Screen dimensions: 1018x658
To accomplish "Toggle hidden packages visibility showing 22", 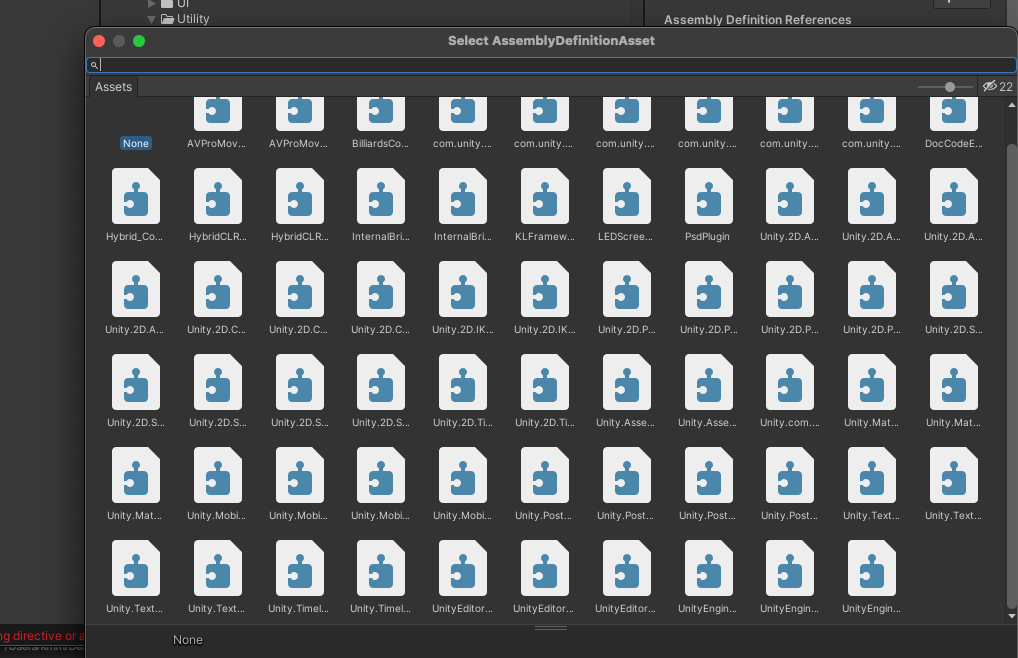I will [x=997, y=86].
